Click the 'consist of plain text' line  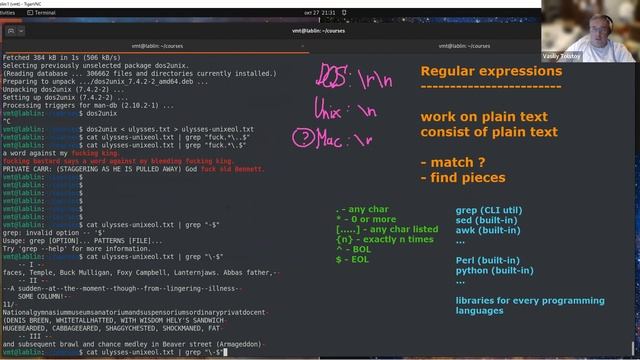(x=489, y=132)
